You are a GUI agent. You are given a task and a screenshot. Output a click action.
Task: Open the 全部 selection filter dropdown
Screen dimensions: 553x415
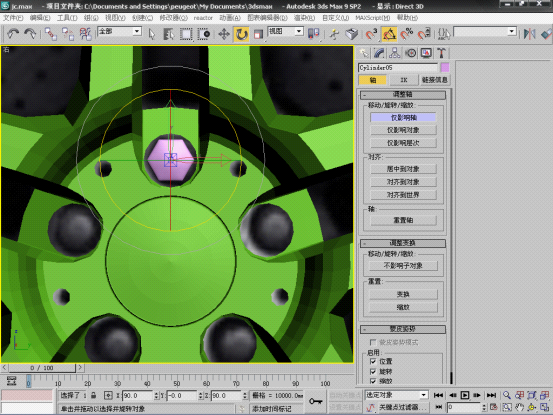point(119,31)
